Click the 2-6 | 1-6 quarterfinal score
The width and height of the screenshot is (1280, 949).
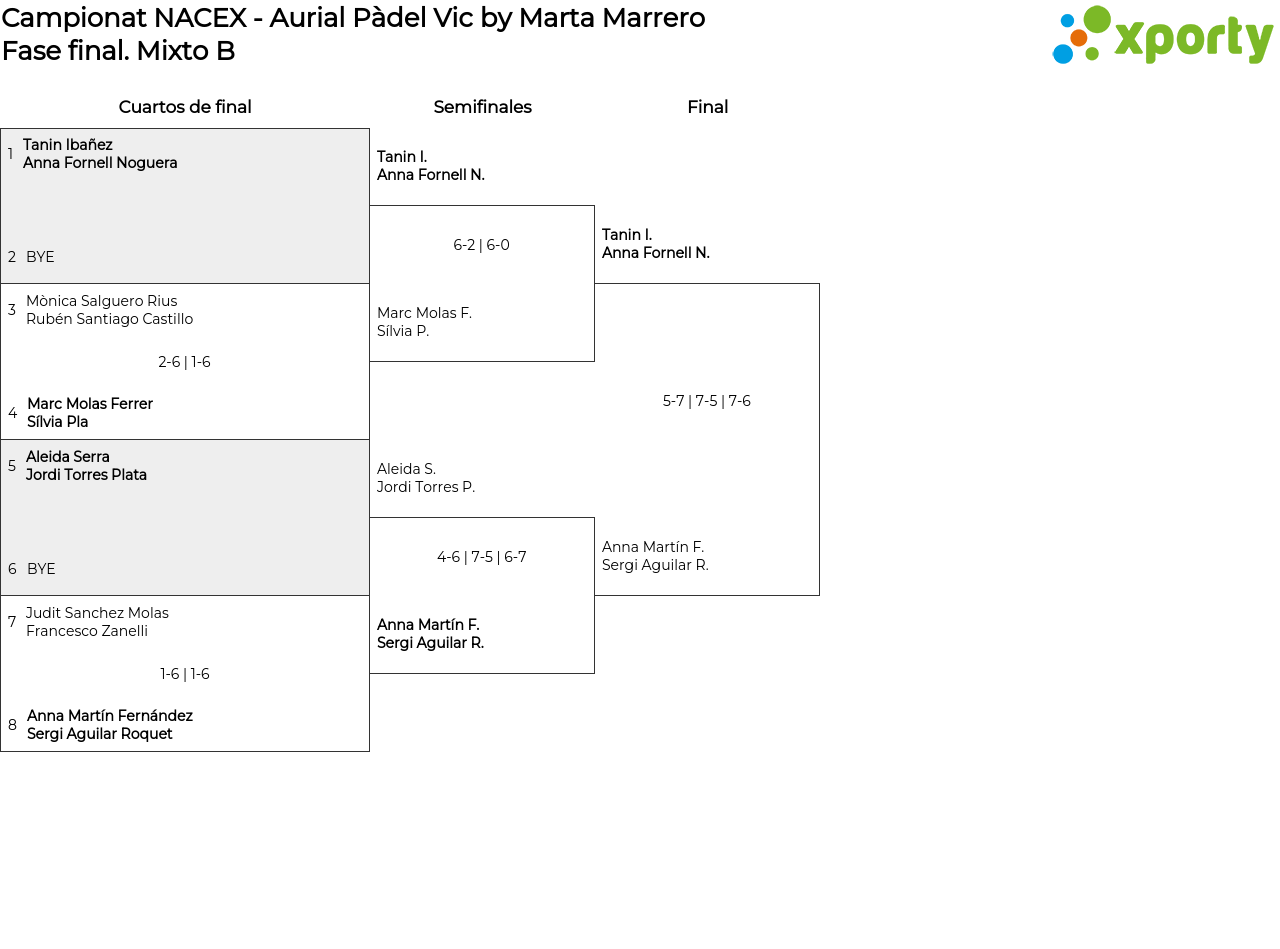click(x=184, y=362)
